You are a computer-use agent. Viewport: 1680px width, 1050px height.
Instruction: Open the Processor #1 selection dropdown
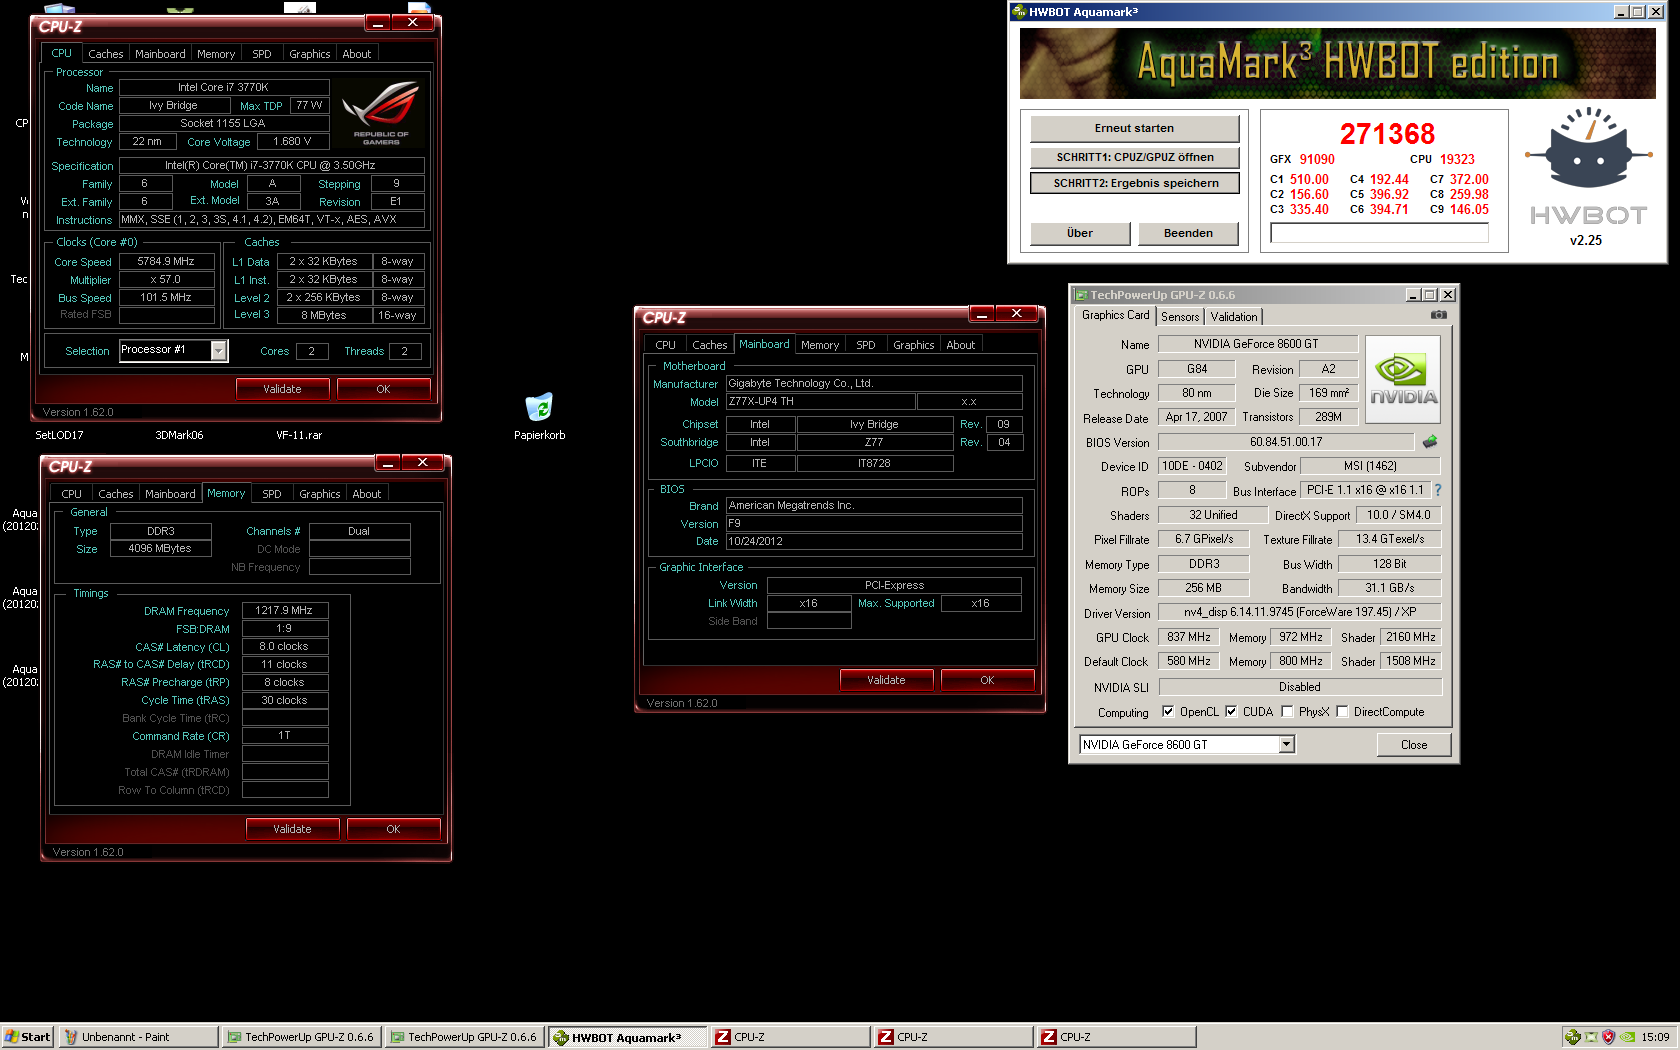(219, 350)
